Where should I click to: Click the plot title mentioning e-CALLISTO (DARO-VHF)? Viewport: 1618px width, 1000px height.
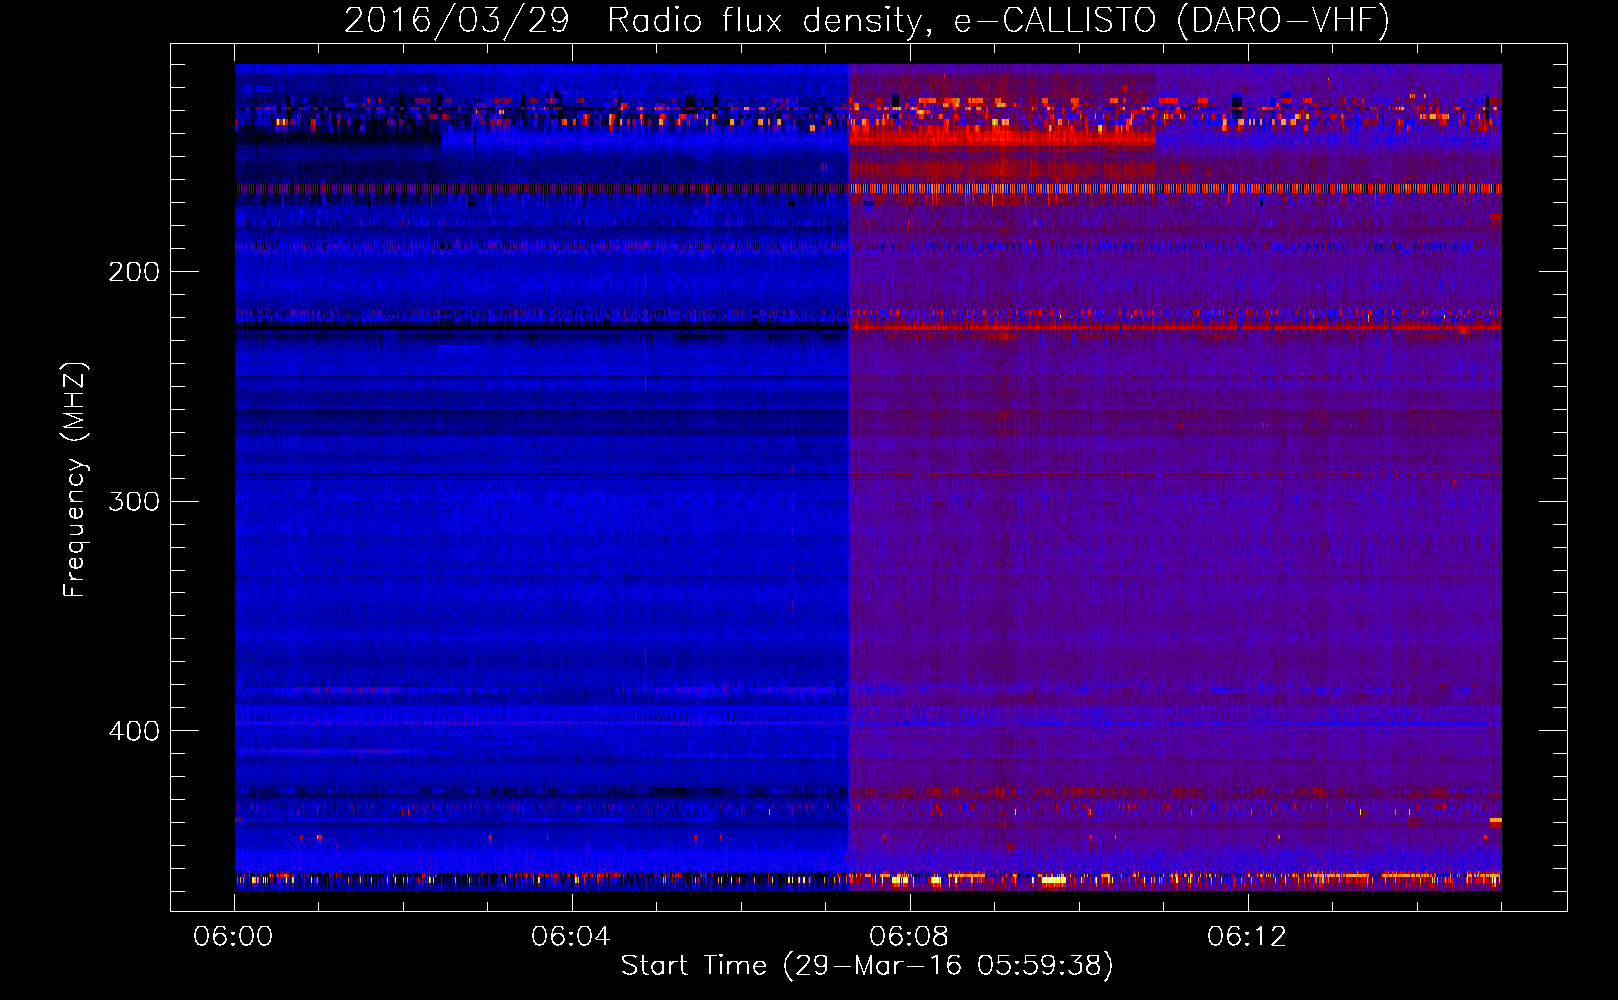click(x=867, y=20)
